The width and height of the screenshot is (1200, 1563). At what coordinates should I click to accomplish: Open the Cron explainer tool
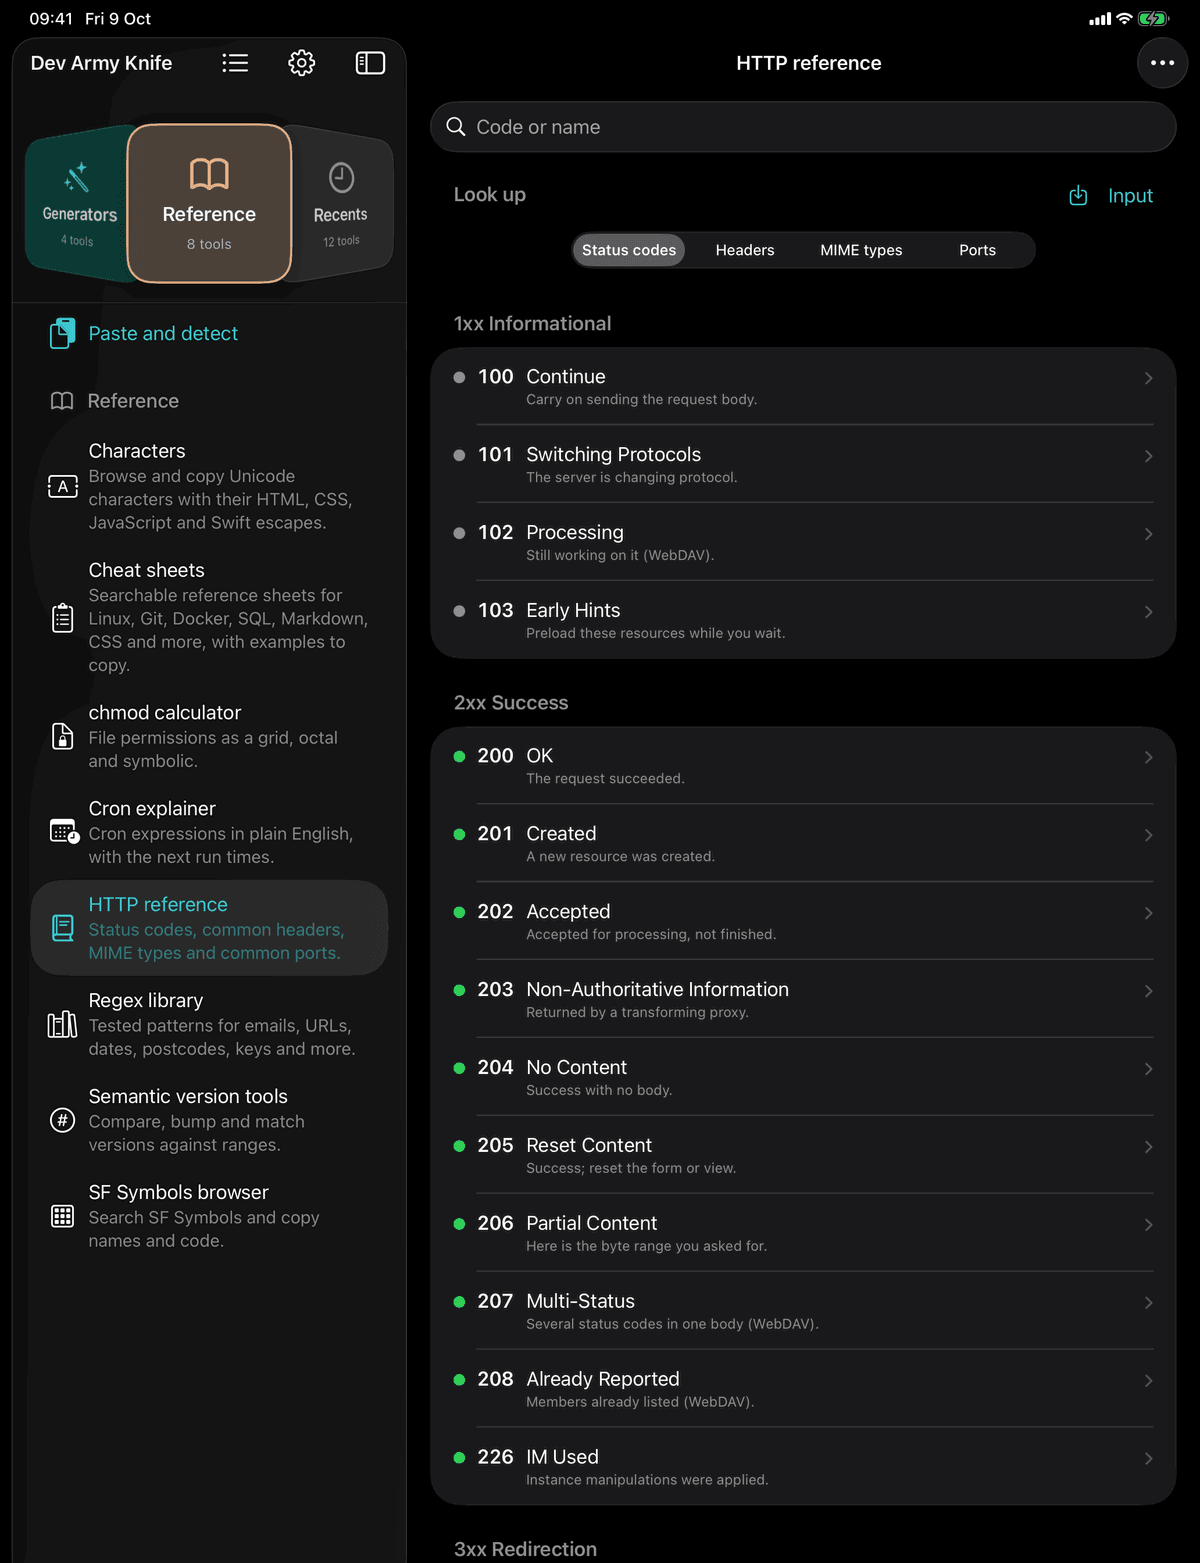point(208,832)
